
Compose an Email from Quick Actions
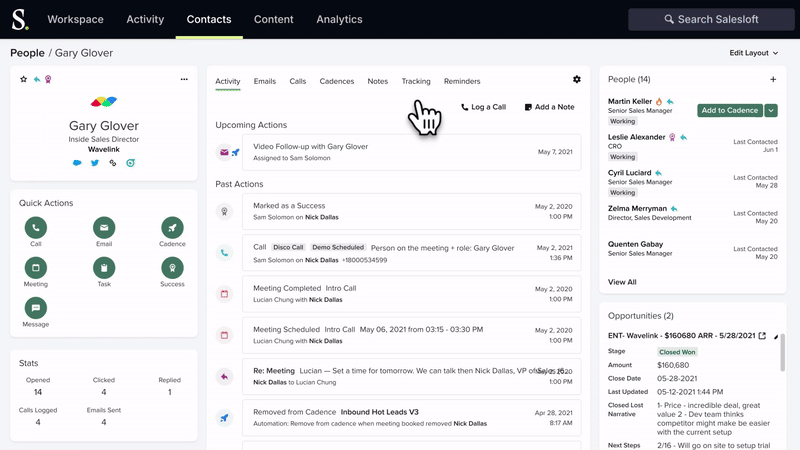(x=104, y=228)
